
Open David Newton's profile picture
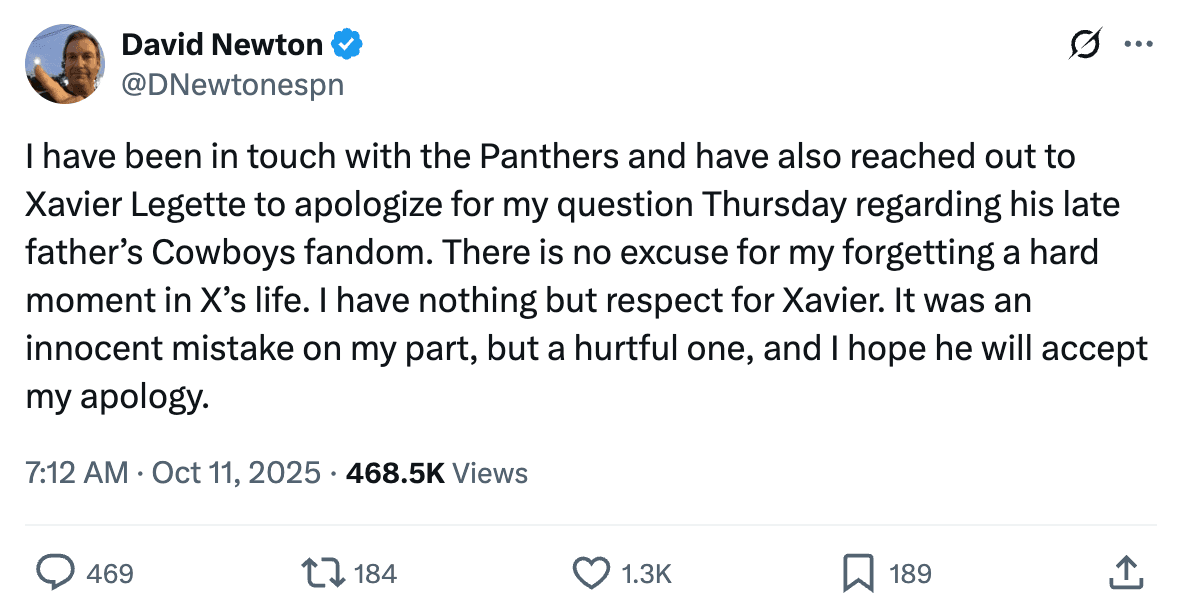[65, 64]
